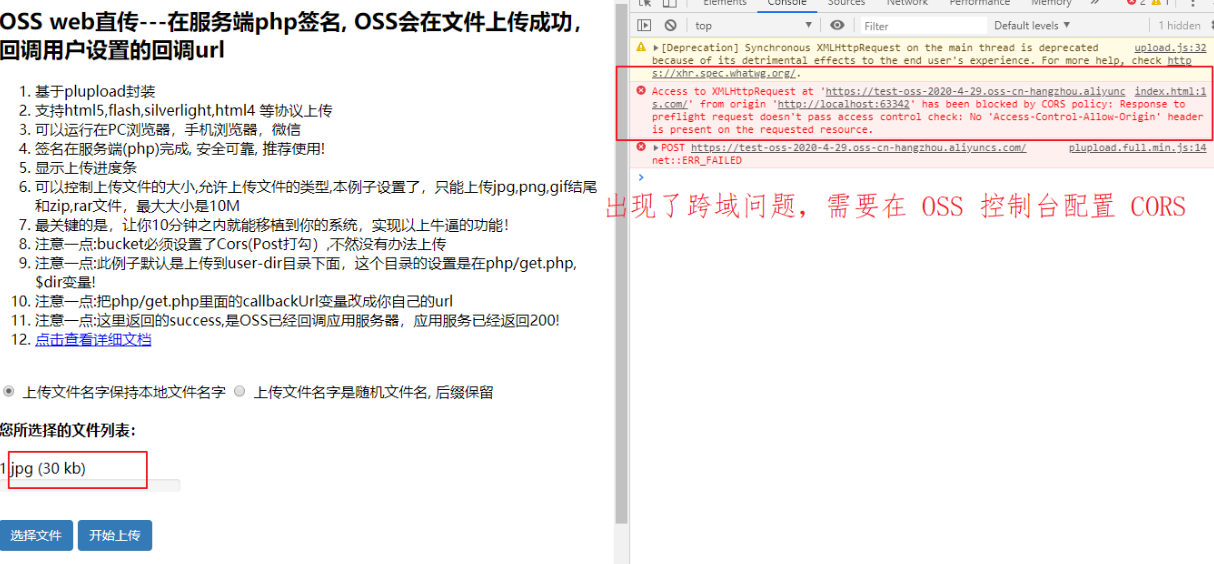Expand the Deprecation warning message arrow
Image resolution: width=1214 pixels, height=564 pixels.
[x=656, y=47]
